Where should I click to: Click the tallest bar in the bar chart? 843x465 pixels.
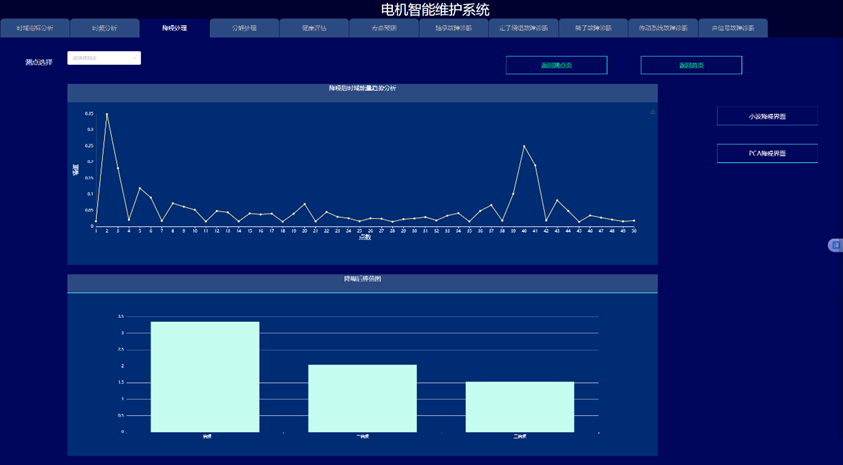[205, 377]
